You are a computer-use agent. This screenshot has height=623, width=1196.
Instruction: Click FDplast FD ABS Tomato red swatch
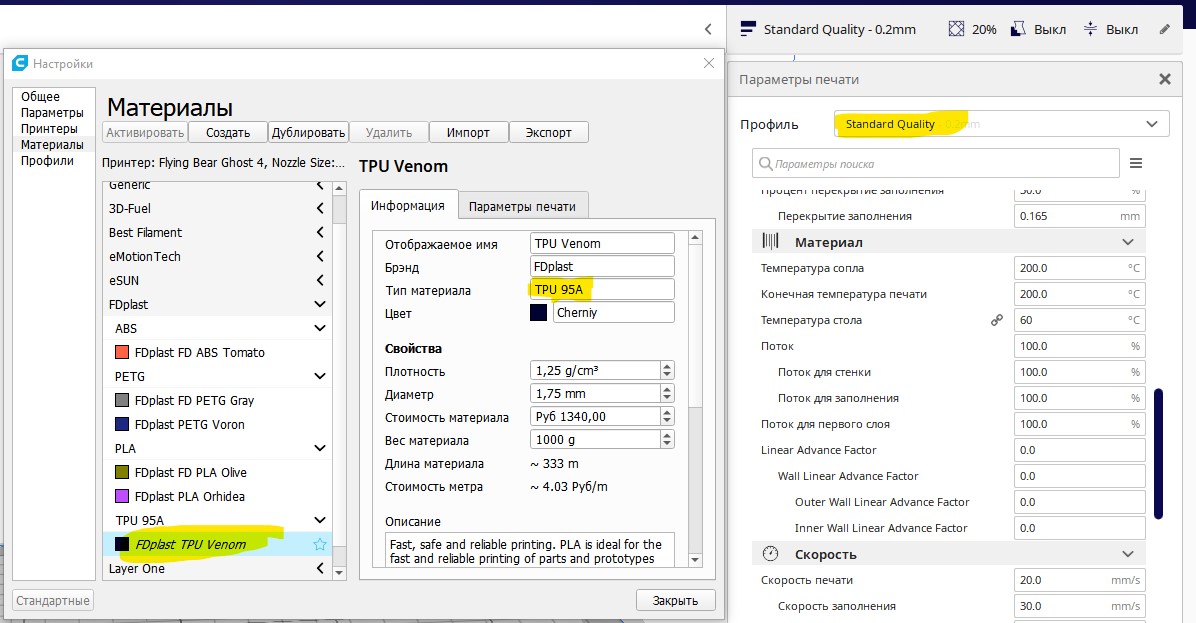click(121, 352)
